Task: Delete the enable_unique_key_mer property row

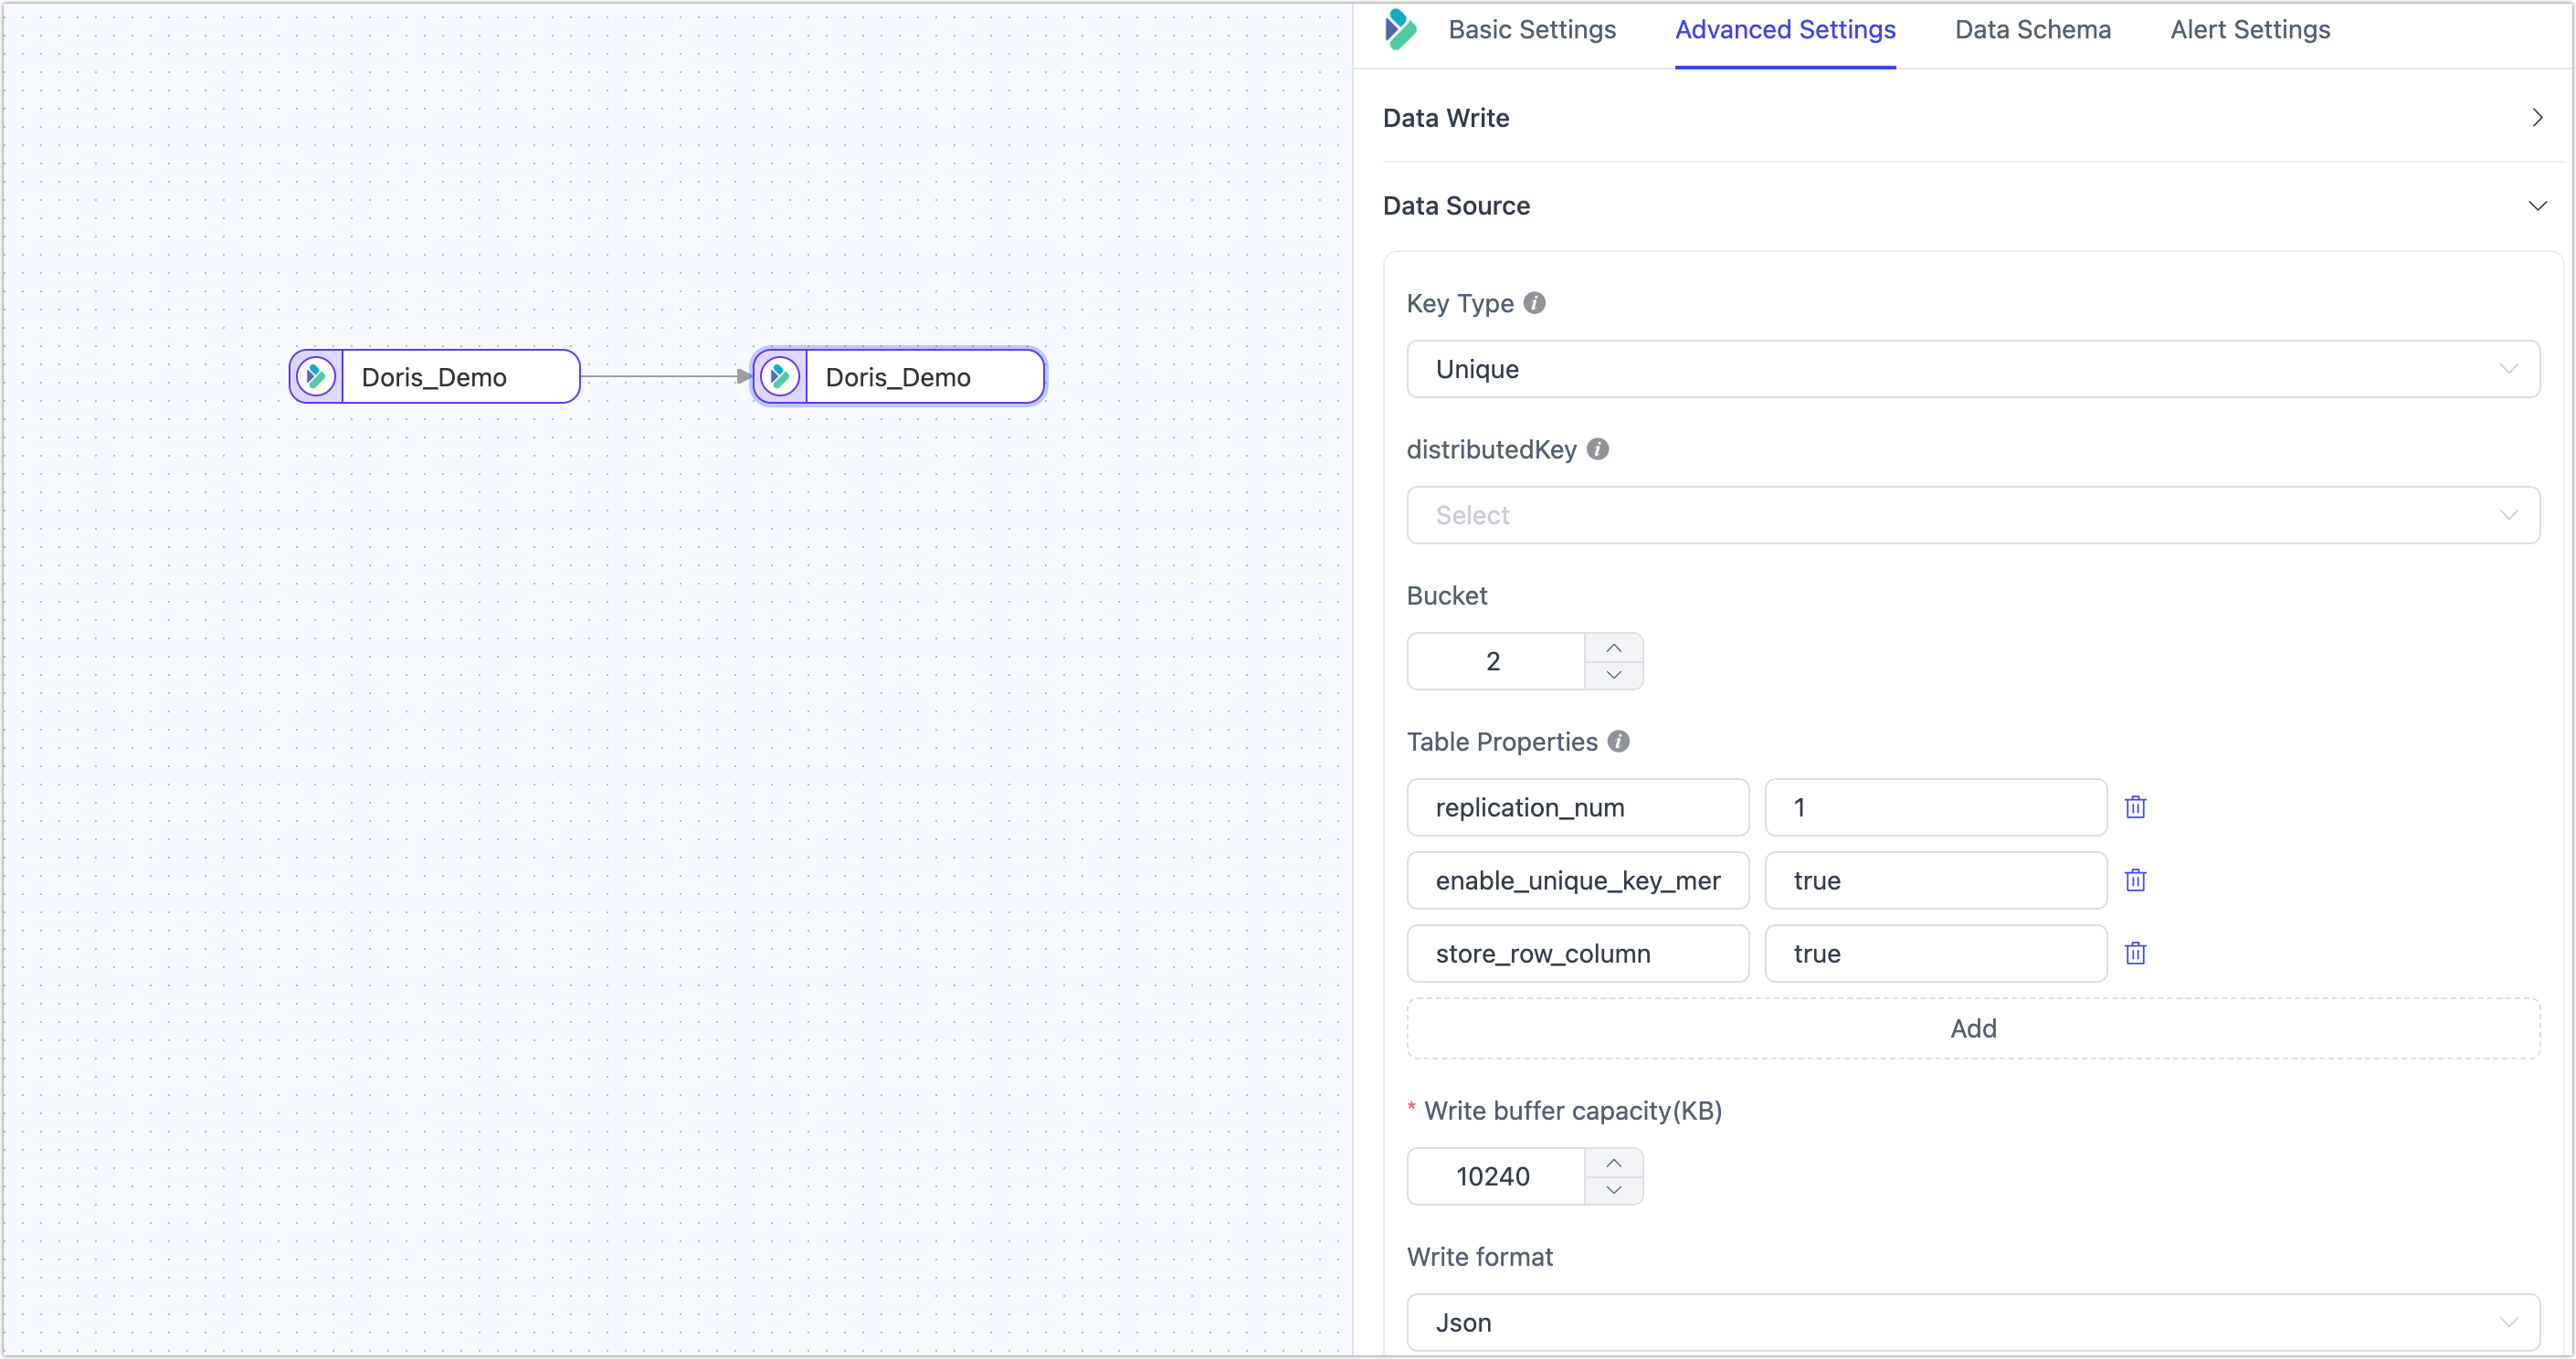Action: click(2135, 880)
